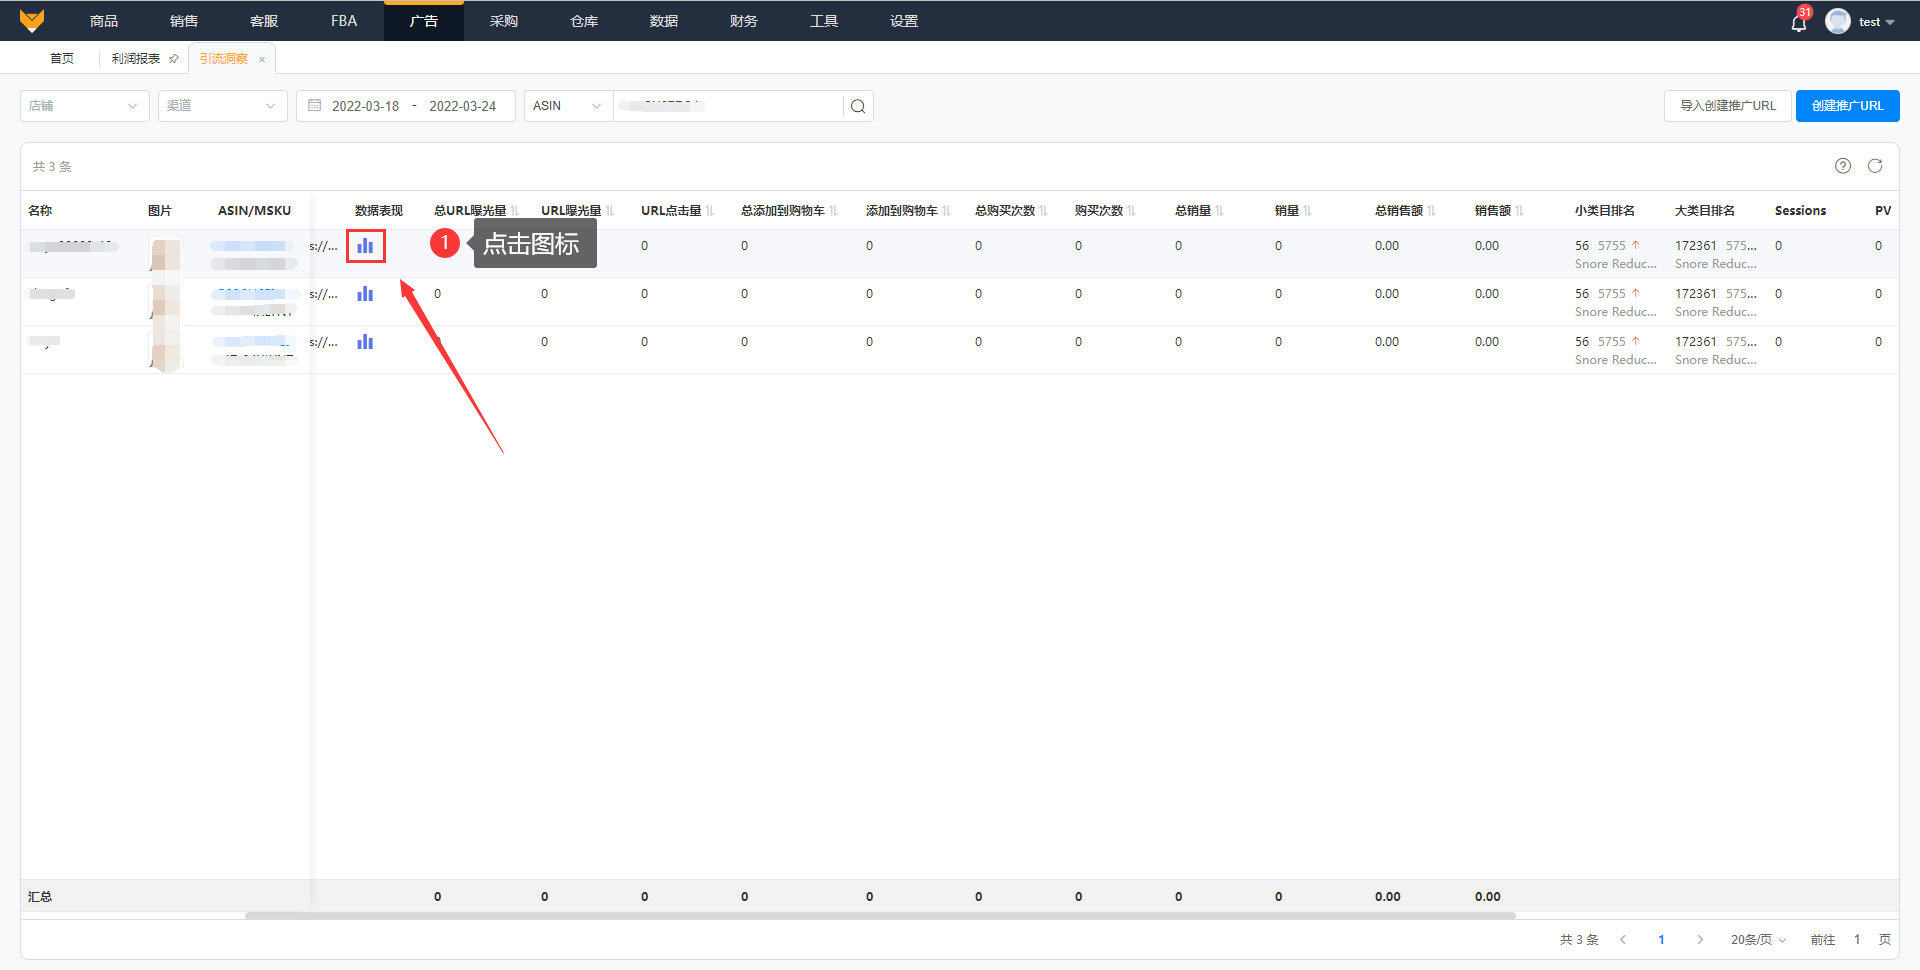Viewport: 1920px width, 970px height.
Task: Click second row s://... URL link
Action: pyautogui.click(x=324, y=294)
